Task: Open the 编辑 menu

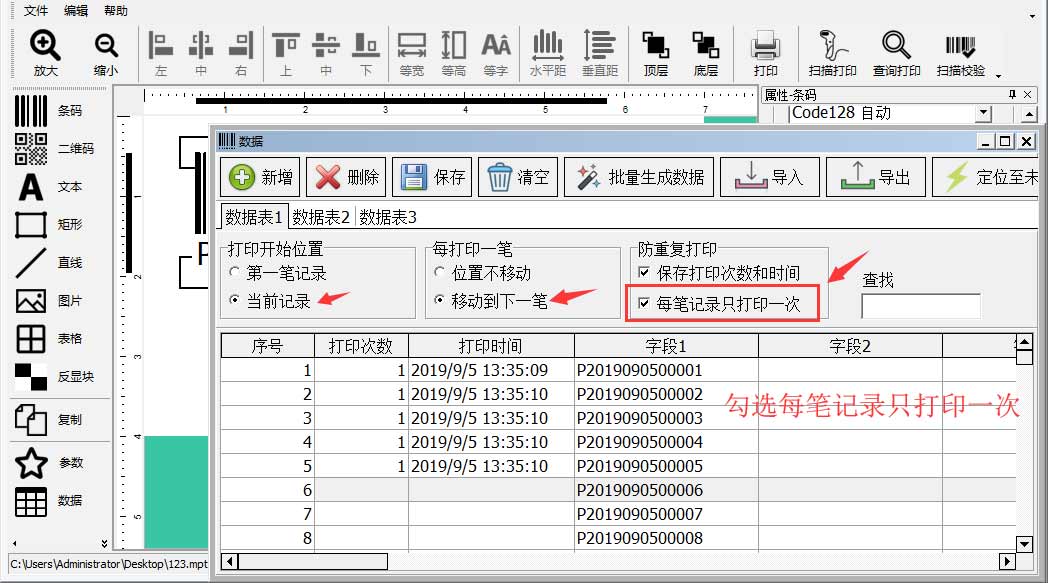Action: (x=75, y=11)
